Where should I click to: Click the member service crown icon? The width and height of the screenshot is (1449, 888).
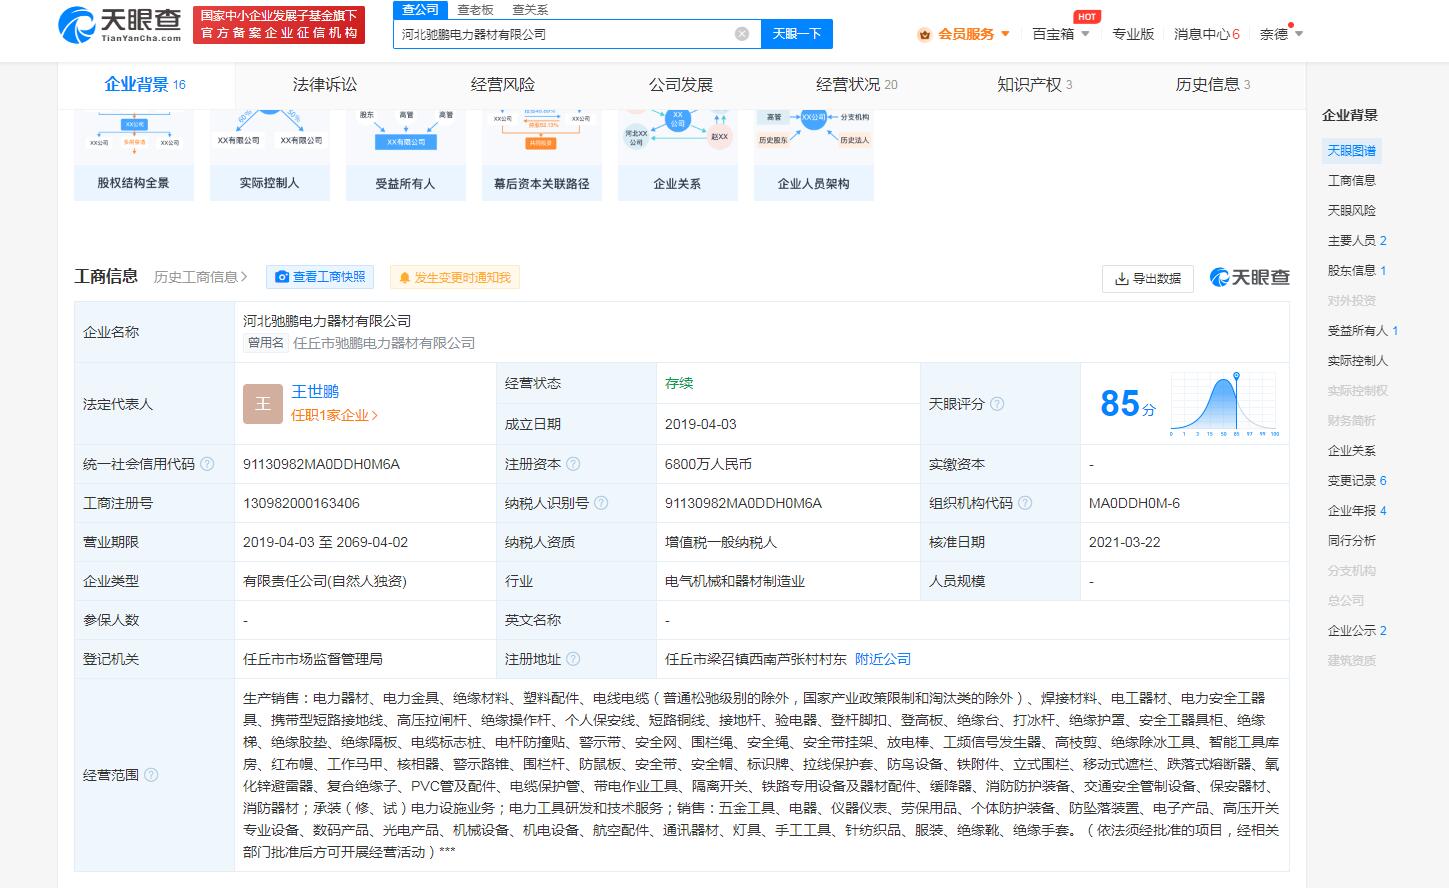click(925, 34)
